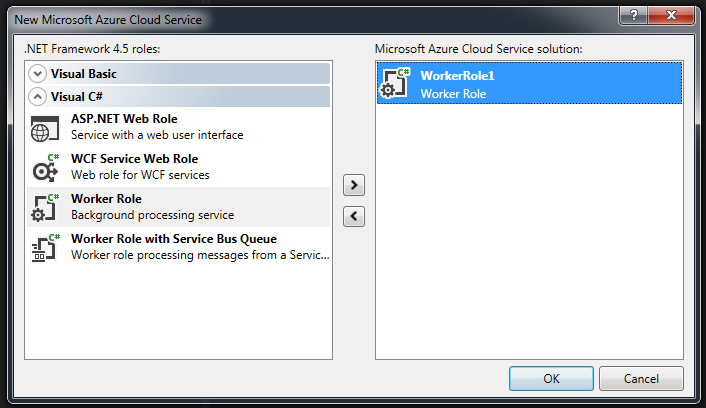The image size is (706, 408).
Task: Select the WorkerRole1 name in solution list
Action: [x=458, y=76]
